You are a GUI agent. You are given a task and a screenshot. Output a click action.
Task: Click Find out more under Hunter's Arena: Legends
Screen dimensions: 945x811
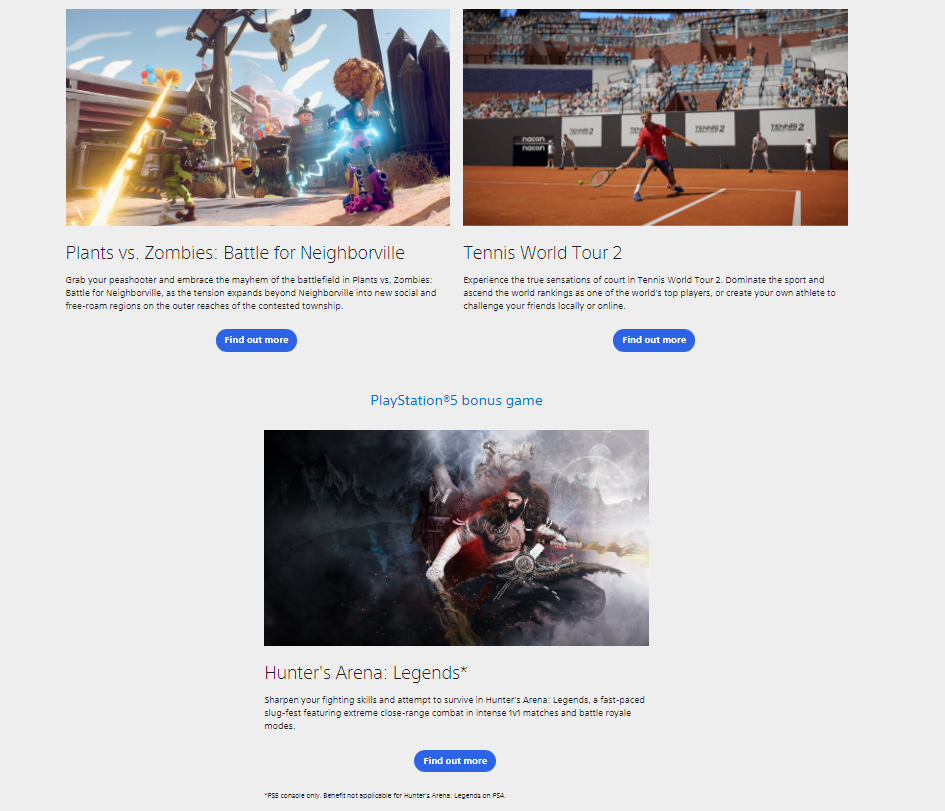(x=455, y=761)
